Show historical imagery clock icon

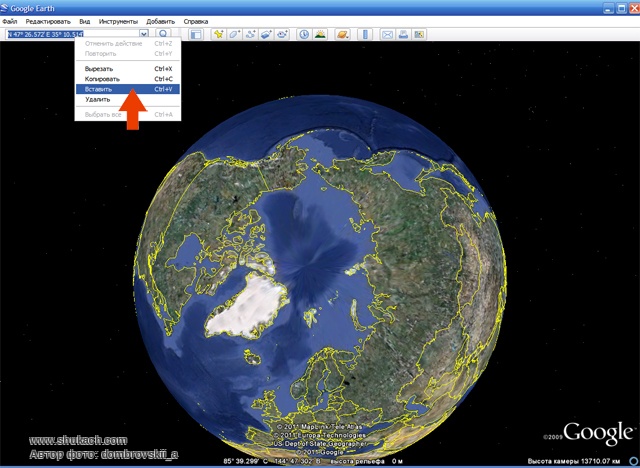[304, 34]
